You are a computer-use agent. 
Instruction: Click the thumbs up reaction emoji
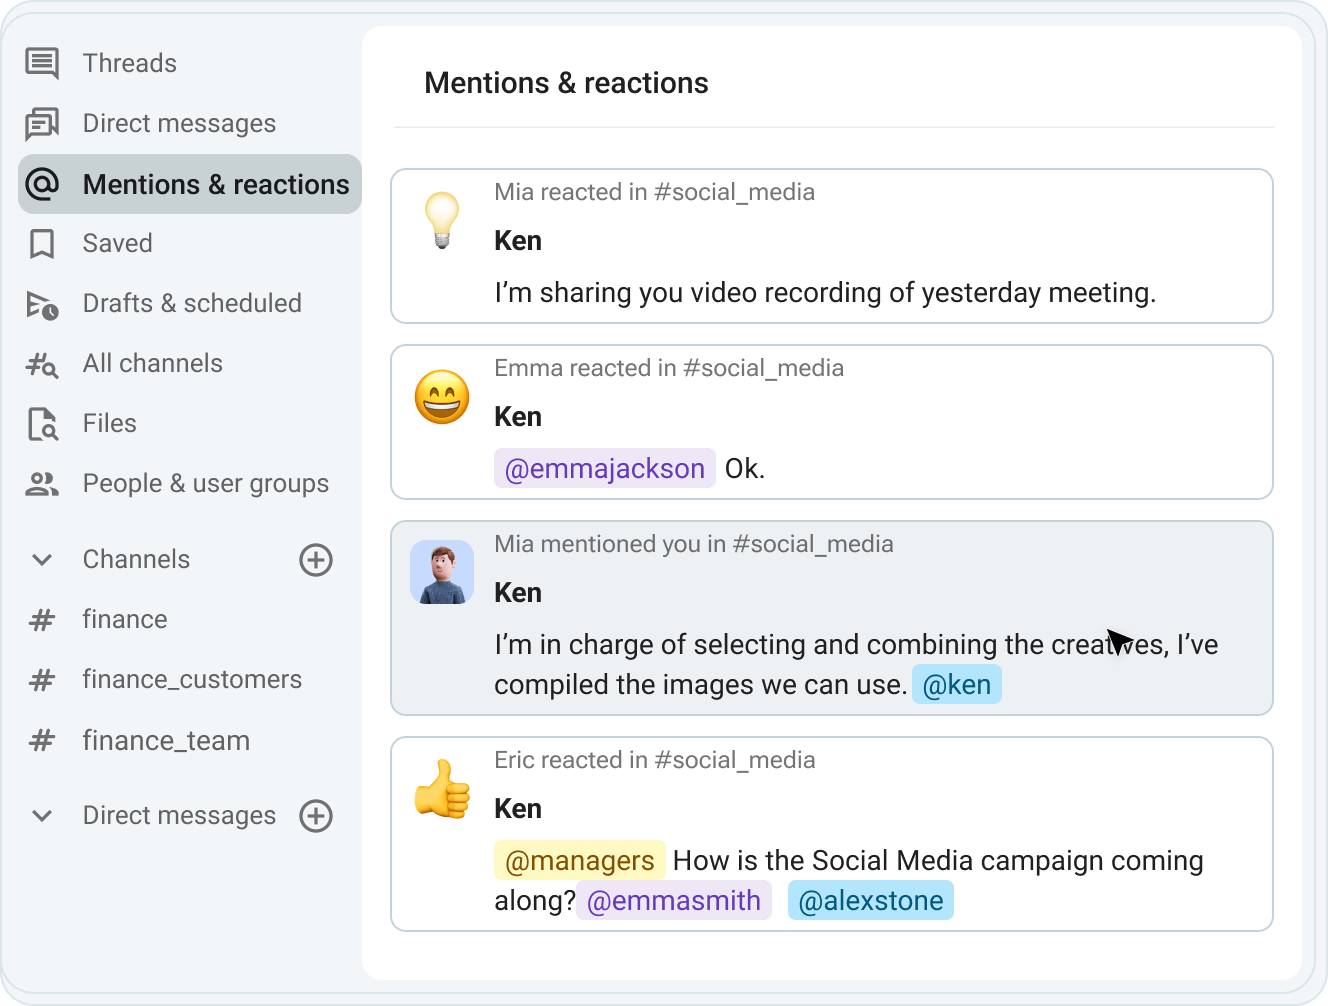[x=442, y=789]
